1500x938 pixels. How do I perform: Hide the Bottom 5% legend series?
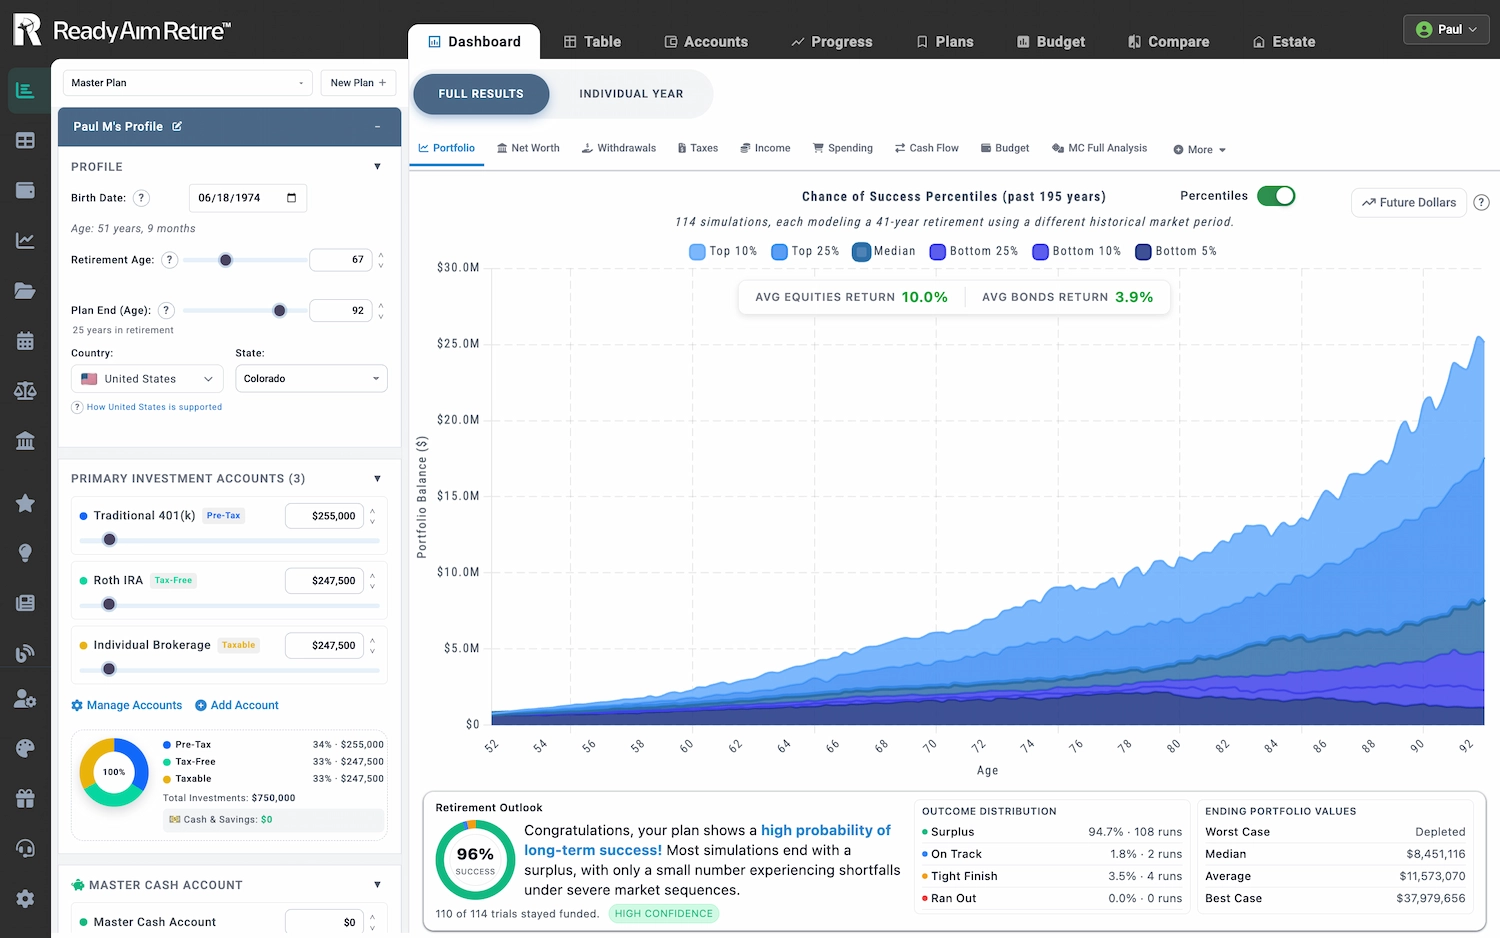1176,252
